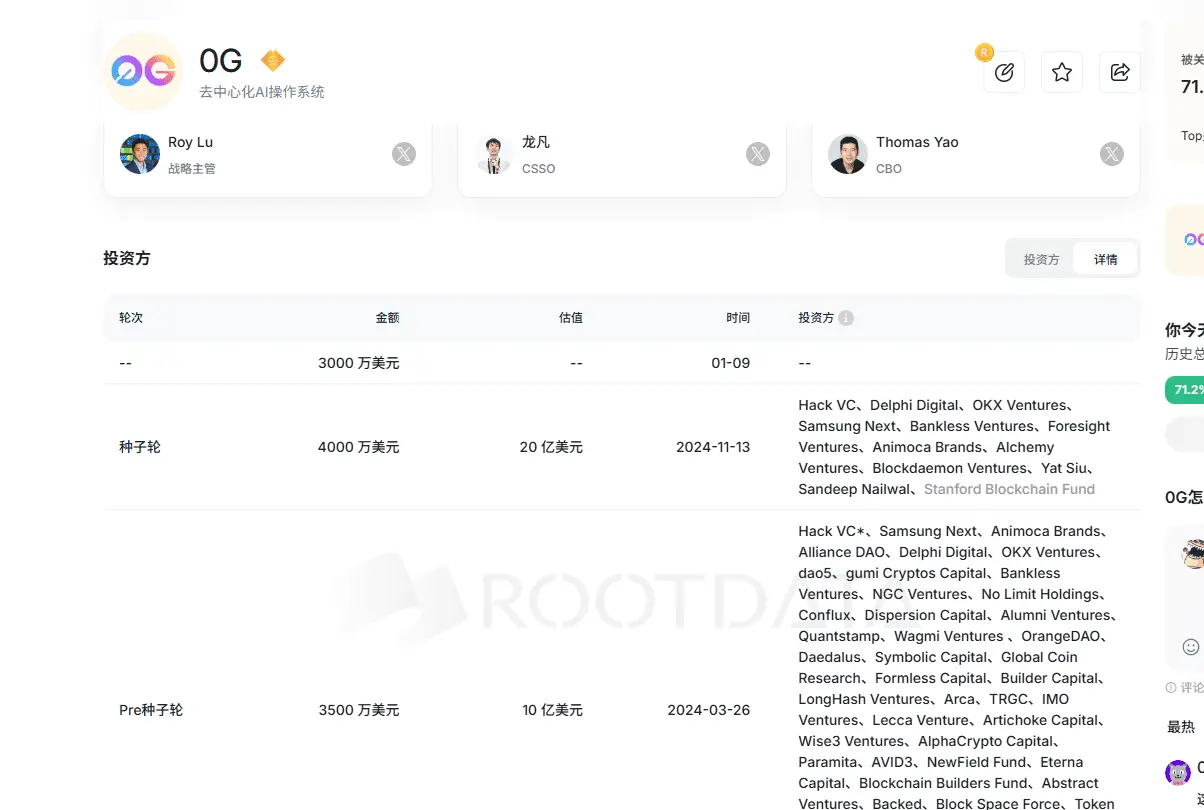The height and width of the screenshot is (810, 1204).
Task: Select the 2024-11-13 date cell
Action: 713,447
